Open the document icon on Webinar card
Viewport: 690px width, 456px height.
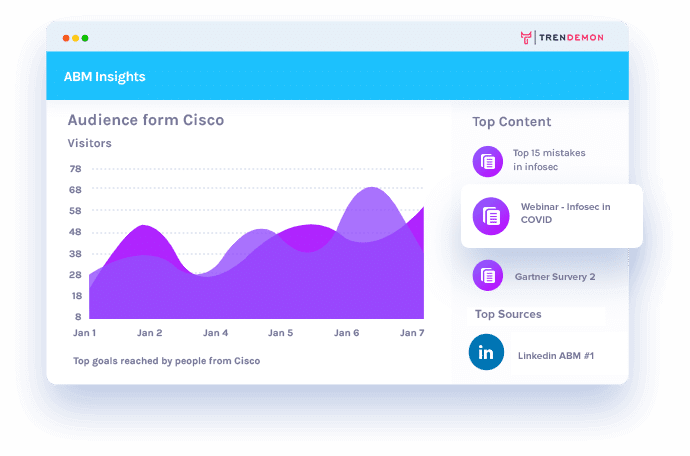point(491,216)
